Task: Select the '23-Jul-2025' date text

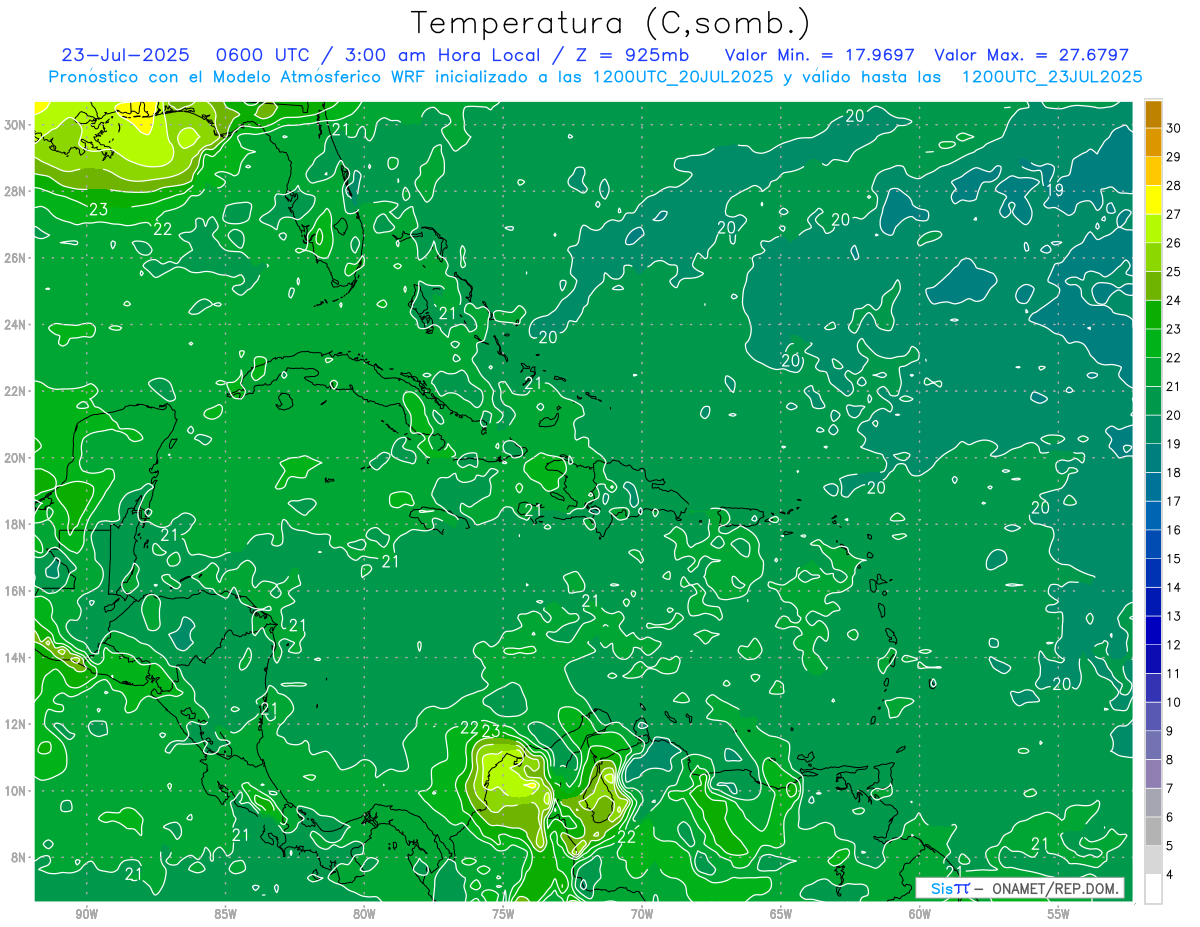Action: [x=124, y=55]
